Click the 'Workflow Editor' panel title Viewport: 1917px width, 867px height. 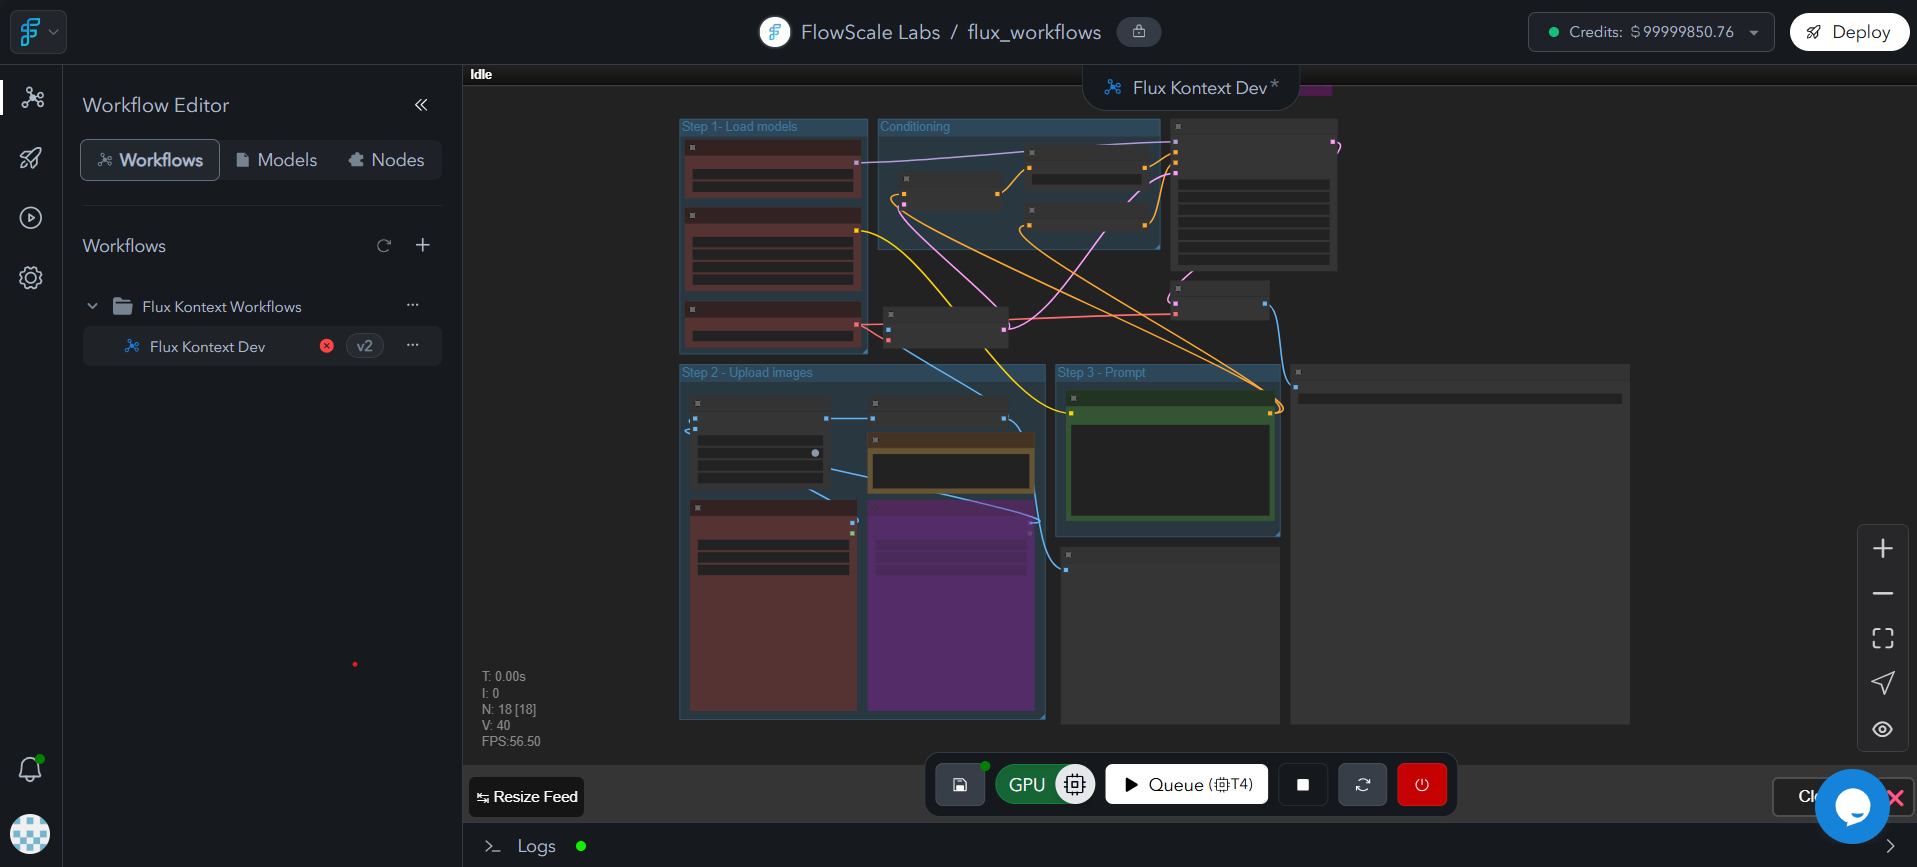(156, 105)
